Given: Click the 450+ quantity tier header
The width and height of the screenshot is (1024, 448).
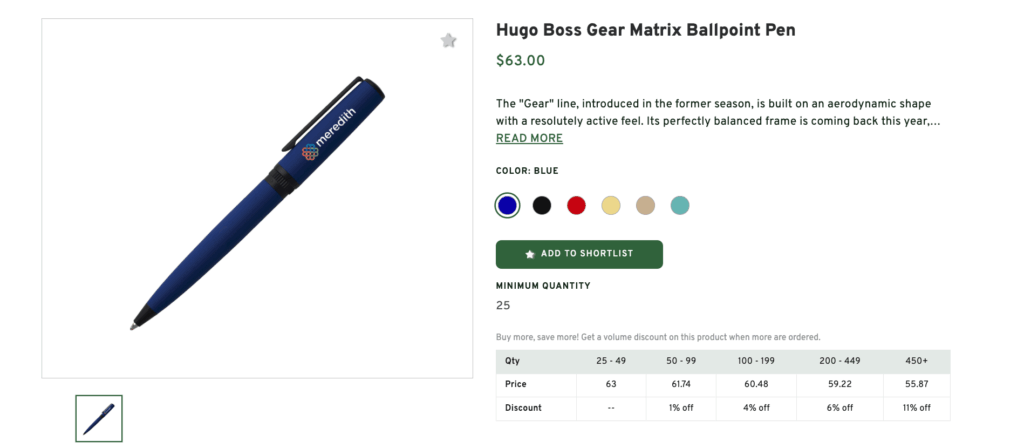Looking at the screenshot, I should pyautogui.click(x=916, y=360).
